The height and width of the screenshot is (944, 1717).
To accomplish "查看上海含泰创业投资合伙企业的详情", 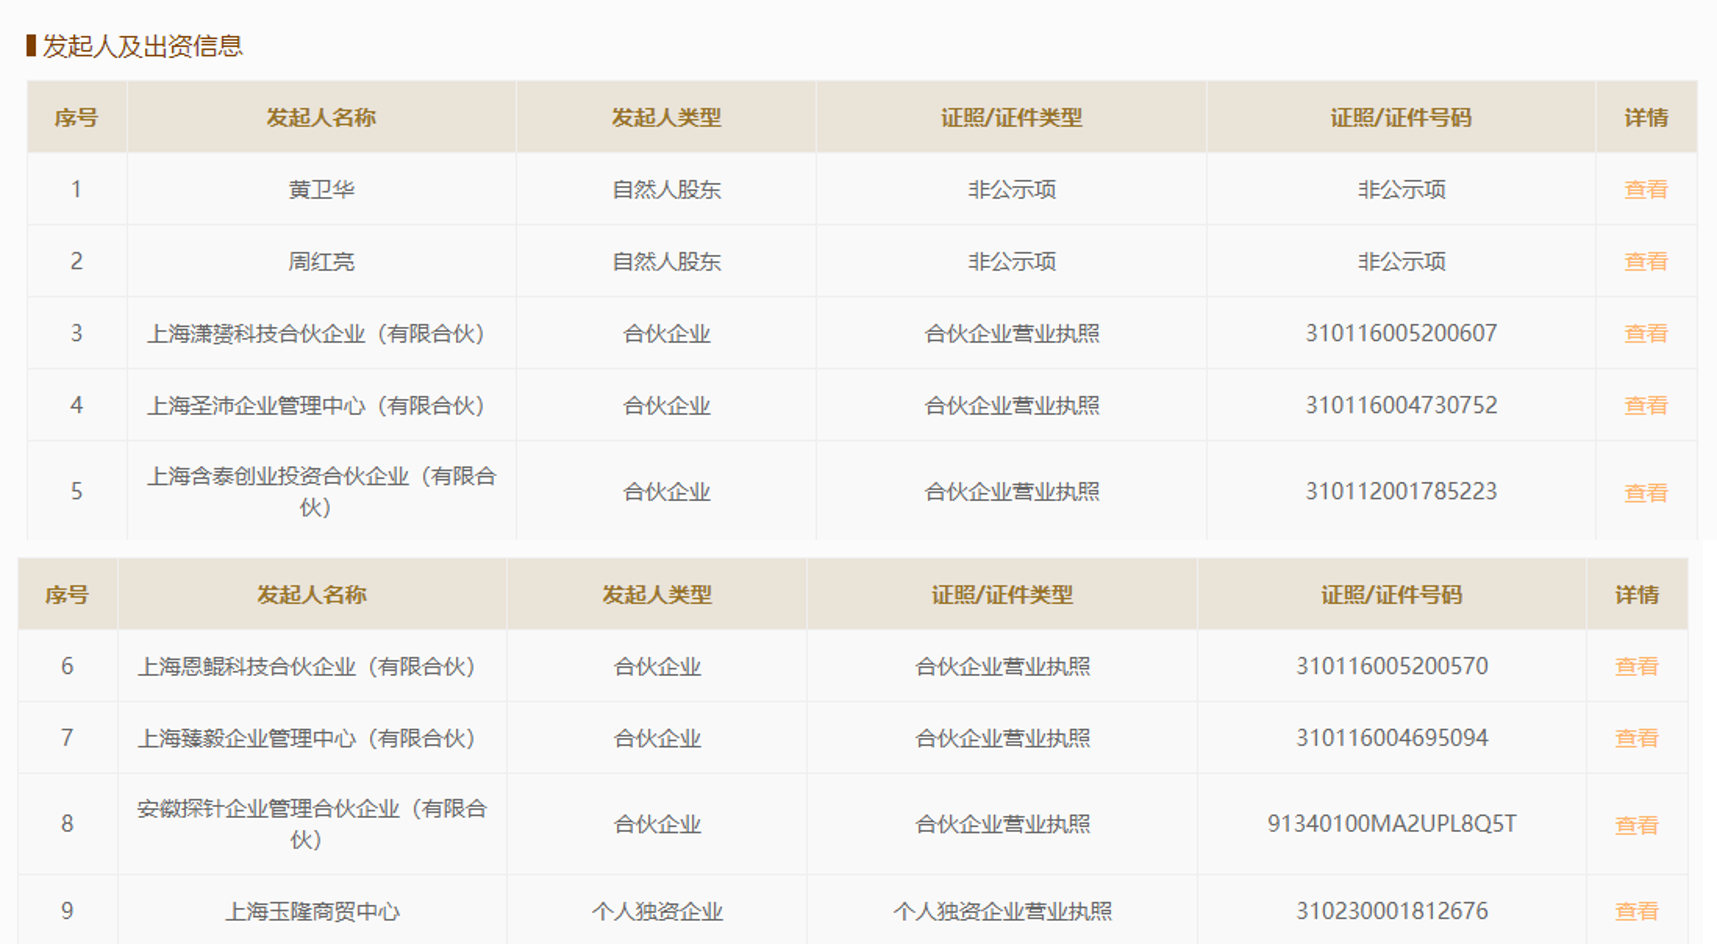I will coord(1645,490).
